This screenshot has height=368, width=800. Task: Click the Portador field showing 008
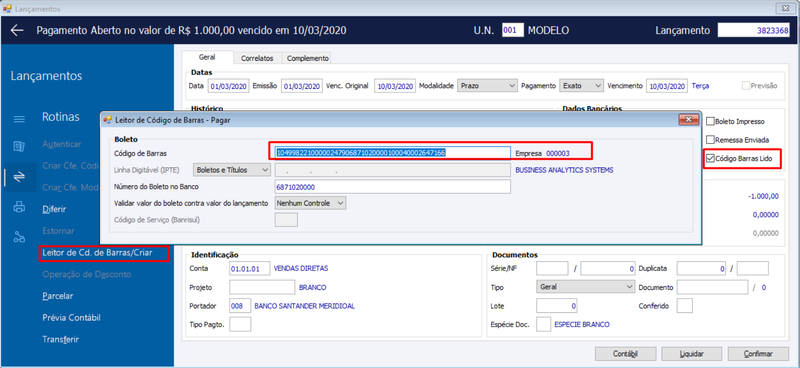point(240,306)
